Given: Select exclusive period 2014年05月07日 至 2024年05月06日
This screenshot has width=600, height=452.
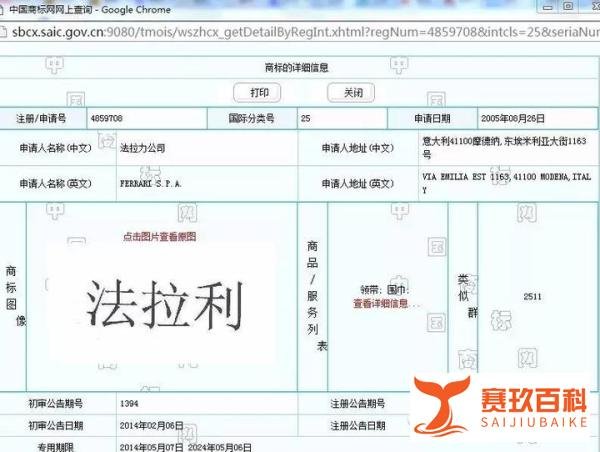Looking at the screenshot, I should coord(186,447).
